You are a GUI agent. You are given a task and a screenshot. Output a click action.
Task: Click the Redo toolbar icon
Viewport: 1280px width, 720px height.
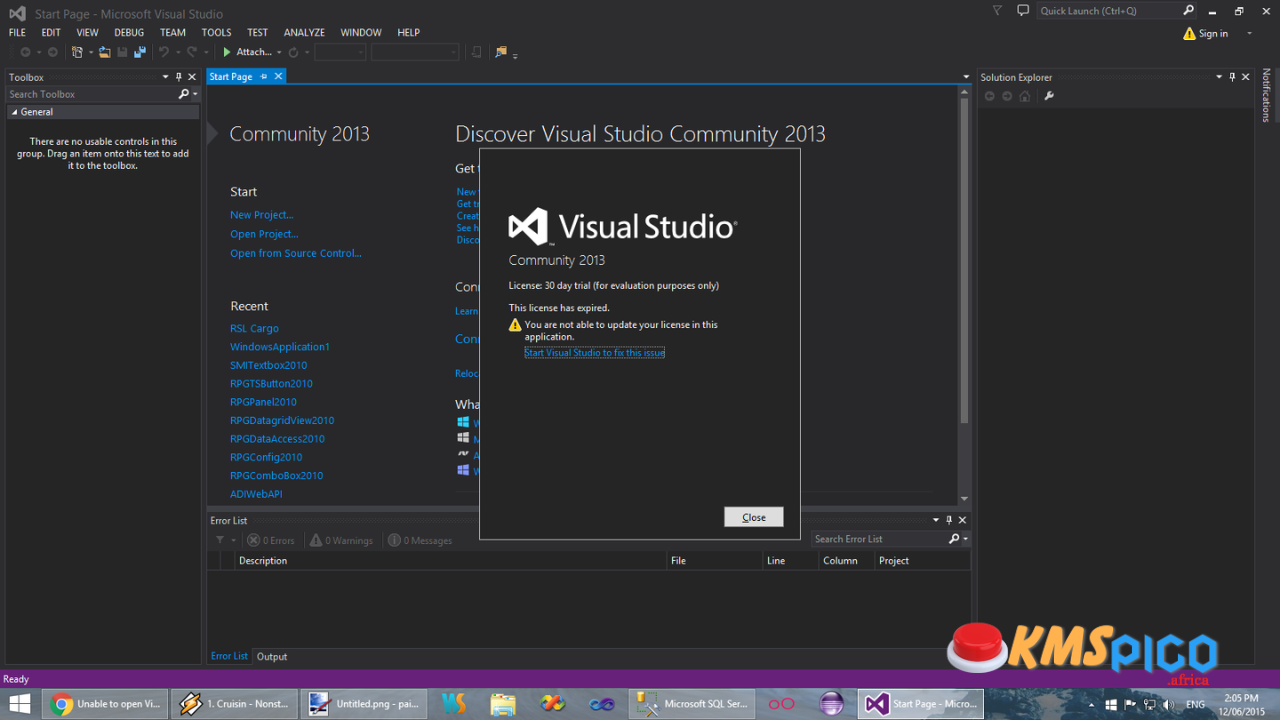coord(192,52)
